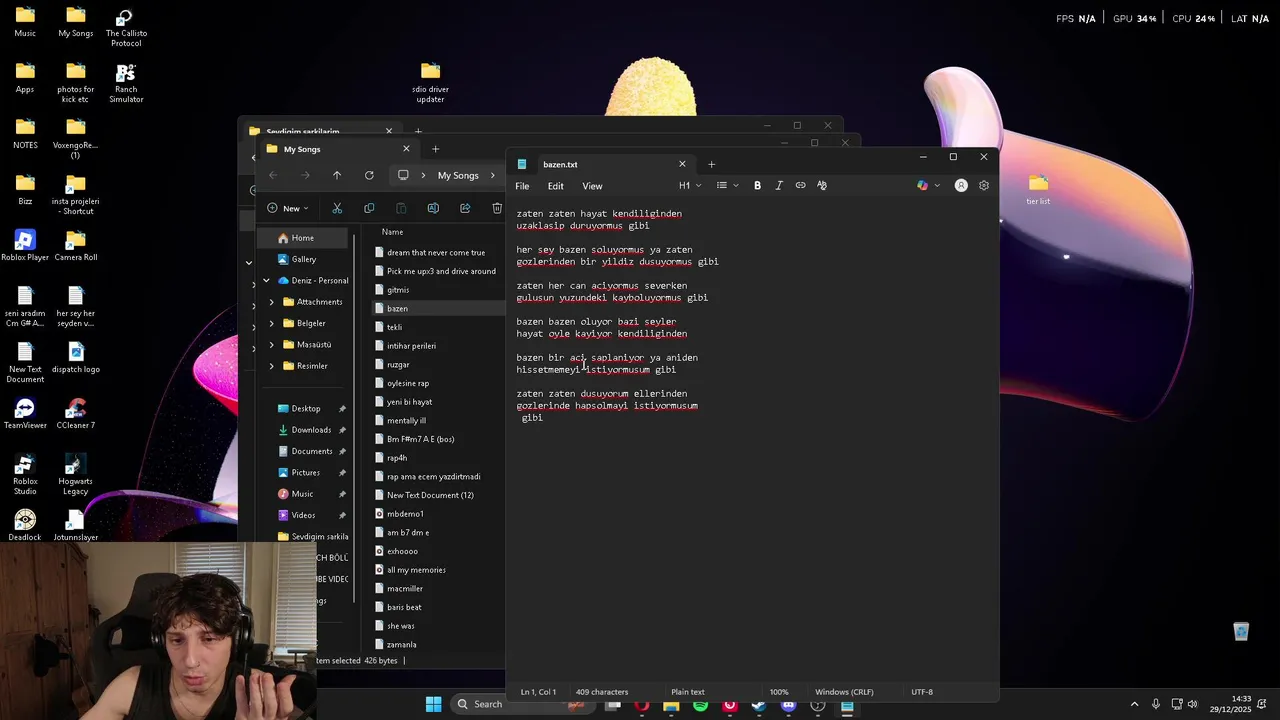Select the TeamViewer desktop icon
The width and height of the screenshot is (1280, 720).
pyautogui.click(x=25, y=414)
